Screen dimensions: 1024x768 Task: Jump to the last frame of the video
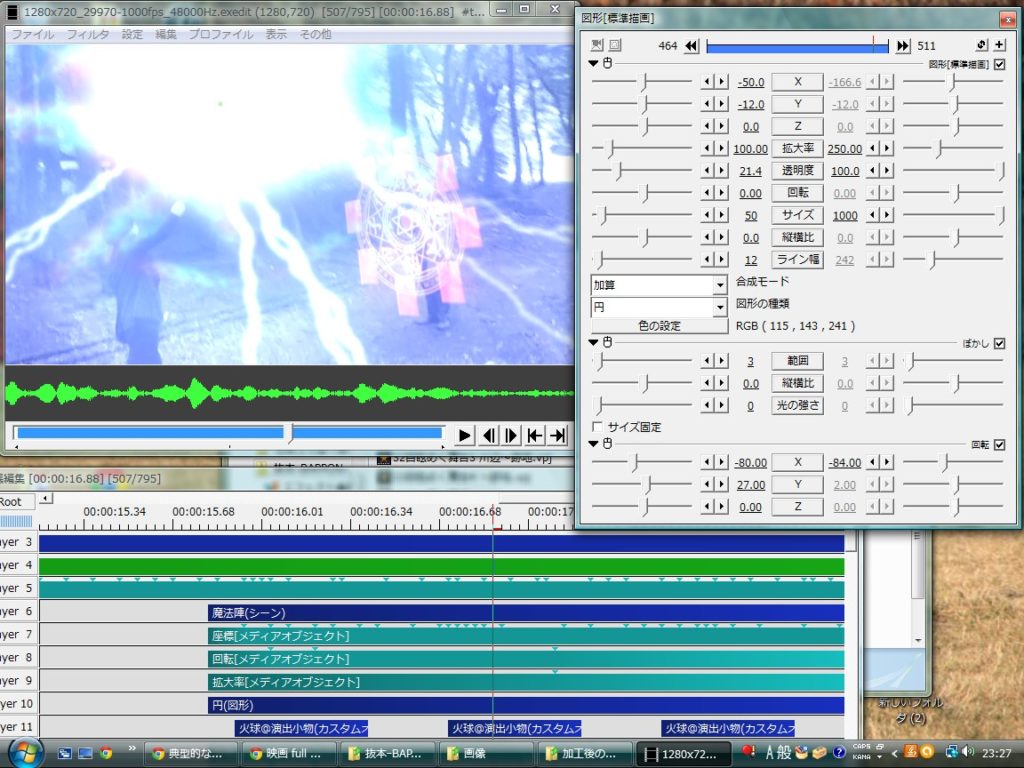pyautogui.click(x=558, y=435)
